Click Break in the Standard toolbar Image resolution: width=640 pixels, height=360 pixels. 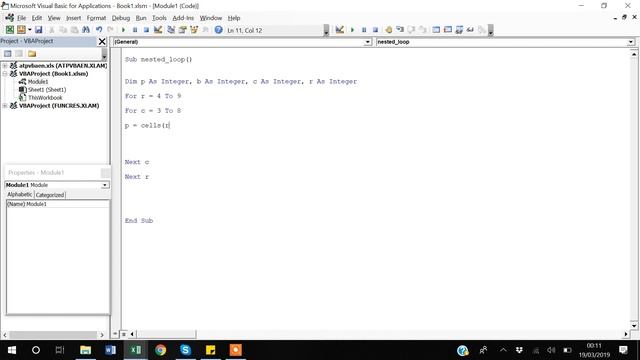tap(135, 30)
